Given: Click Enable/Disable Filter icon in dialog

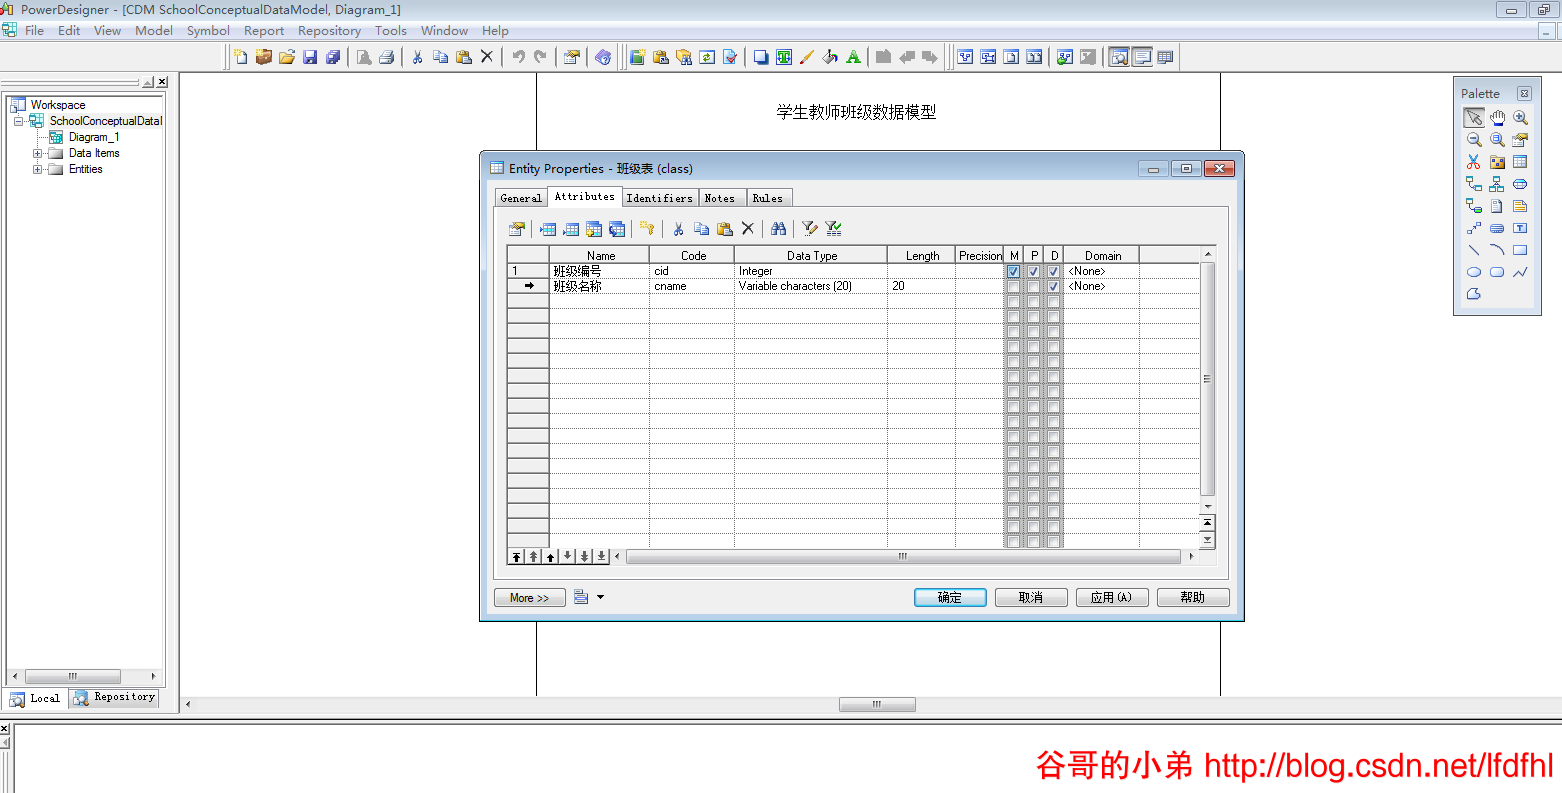Looking at the screenshot, I should [834, 229].
